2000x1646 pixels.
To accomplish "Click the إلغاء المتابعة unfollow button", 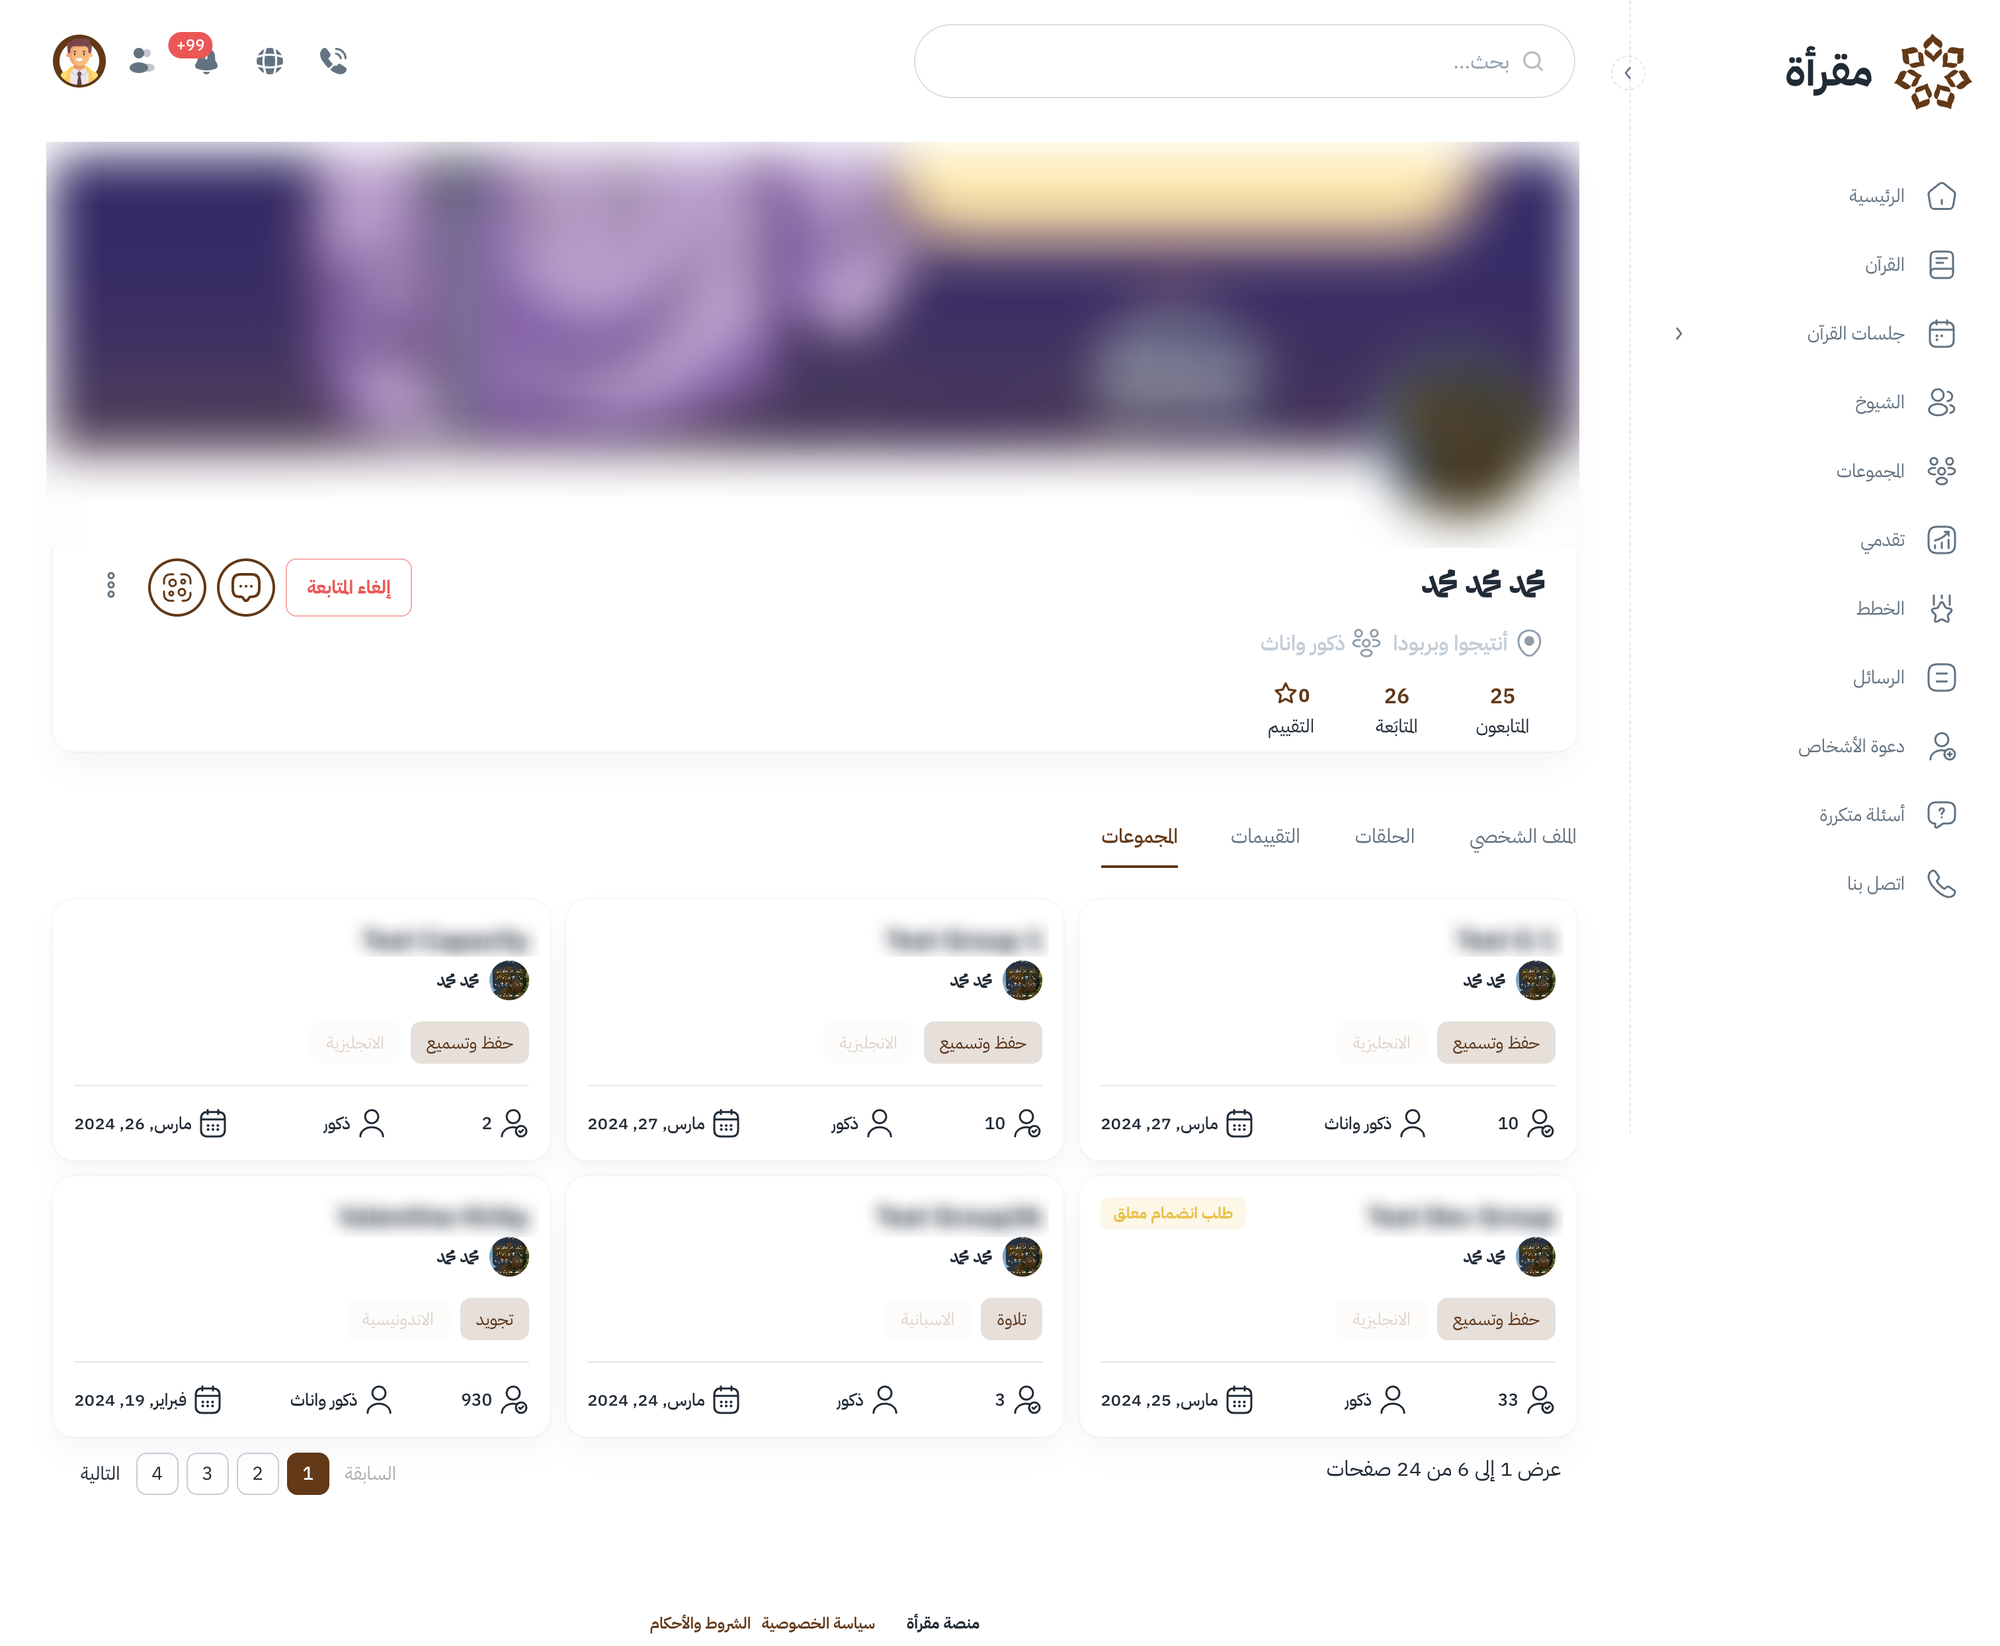I will coord(349,587).
